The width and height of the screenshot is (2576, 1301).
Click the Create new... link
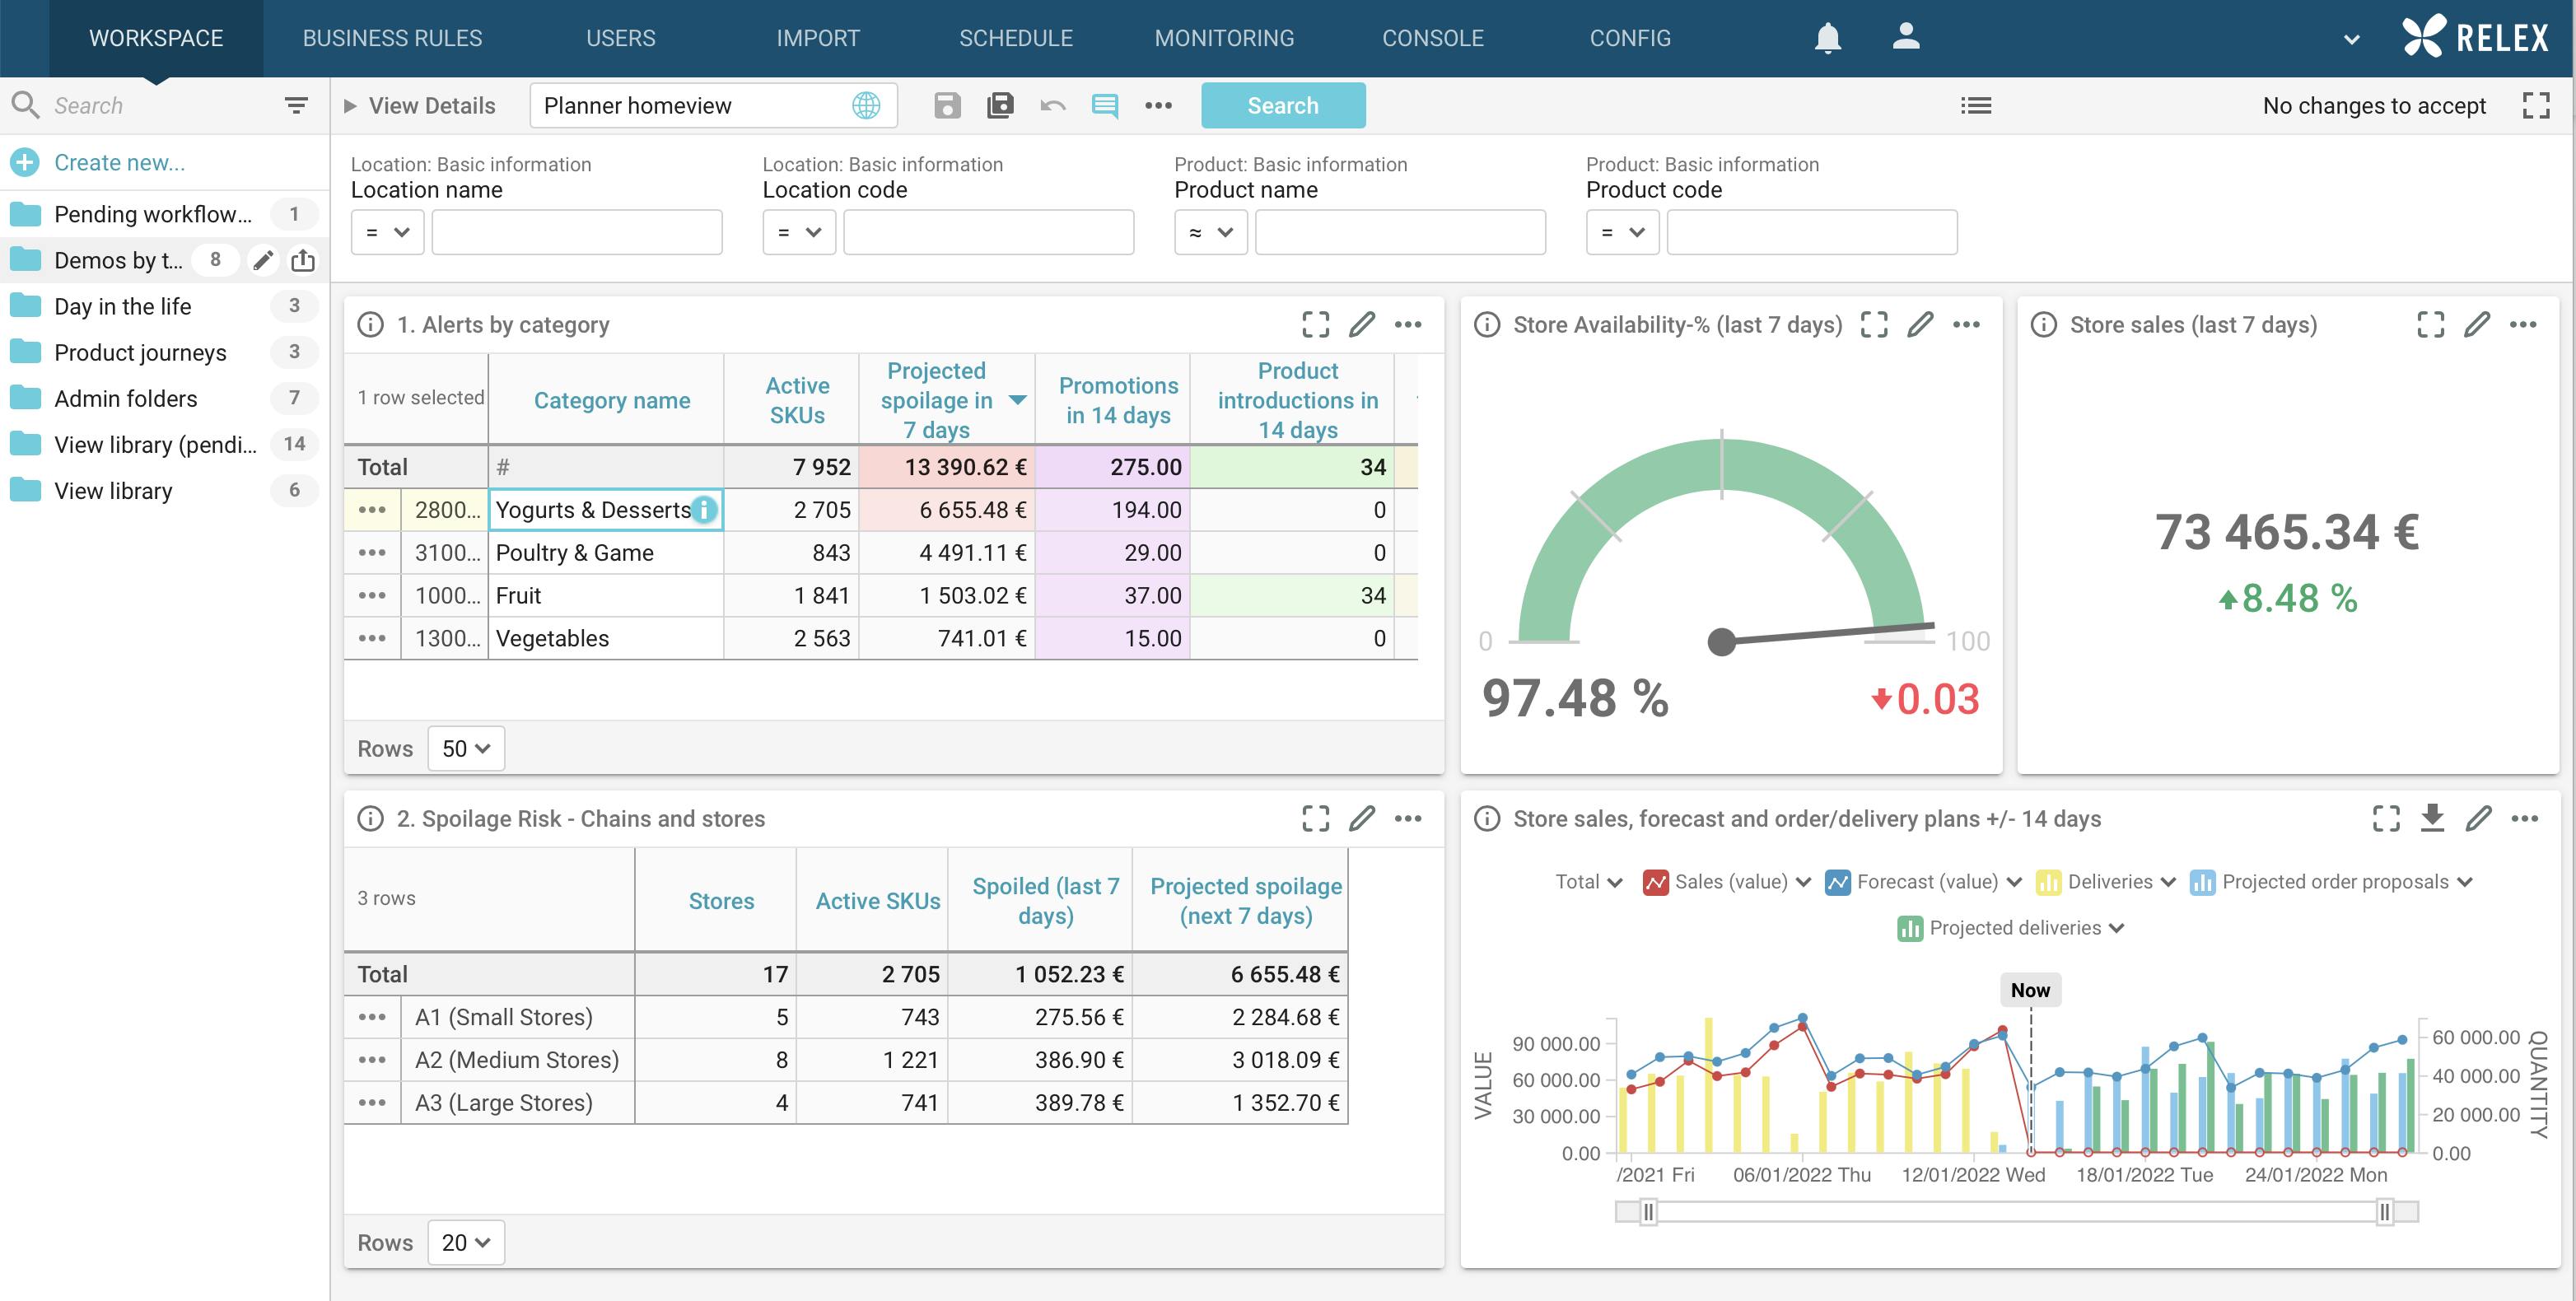(x=119, y=162)
